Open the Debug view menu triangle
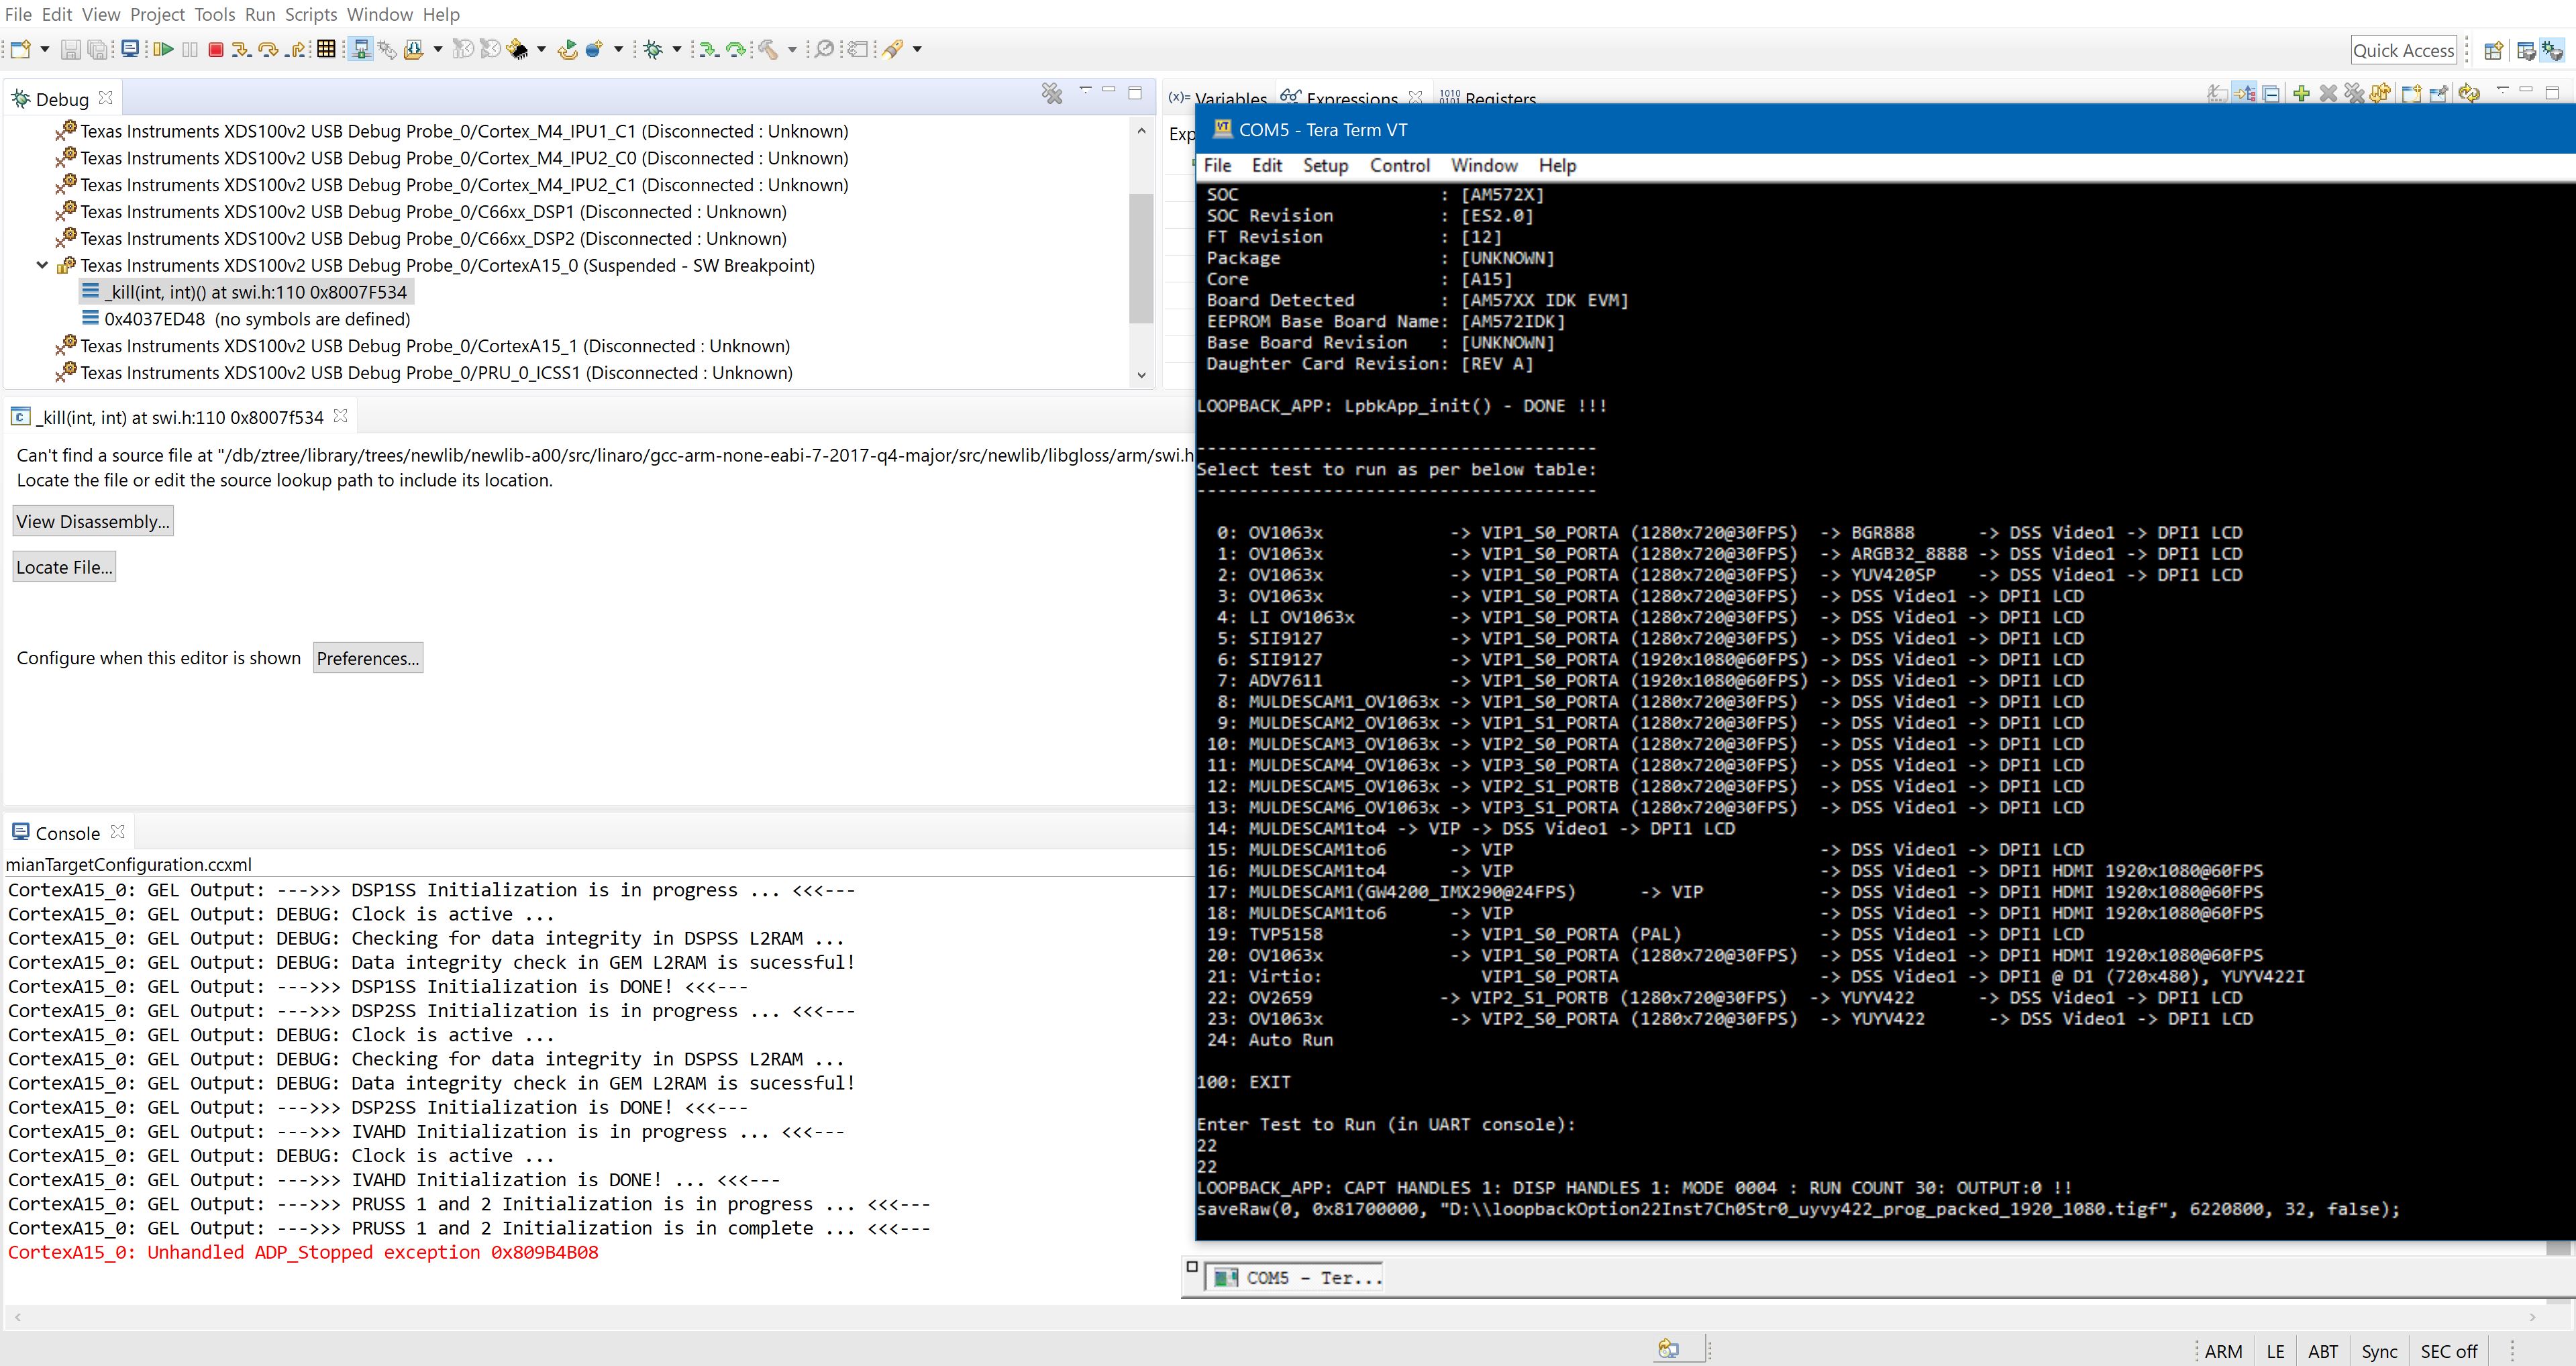 pos(1085,90)
